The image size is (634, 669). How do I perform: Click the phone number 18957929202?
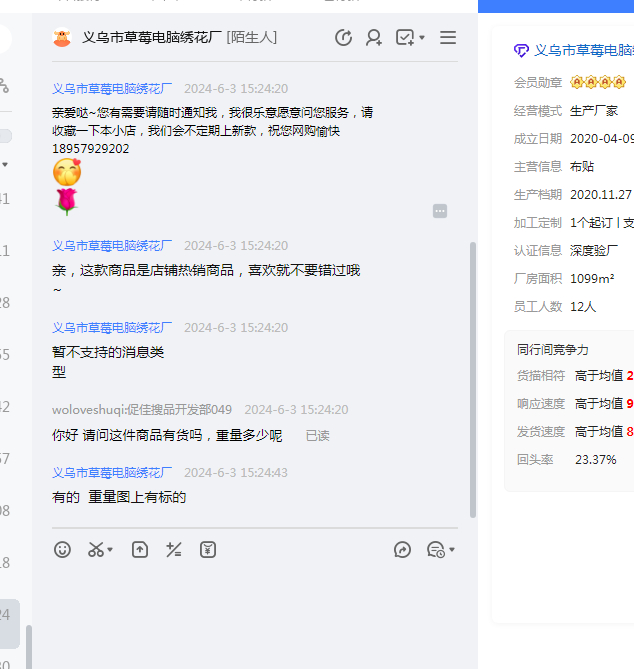[90, 149]
